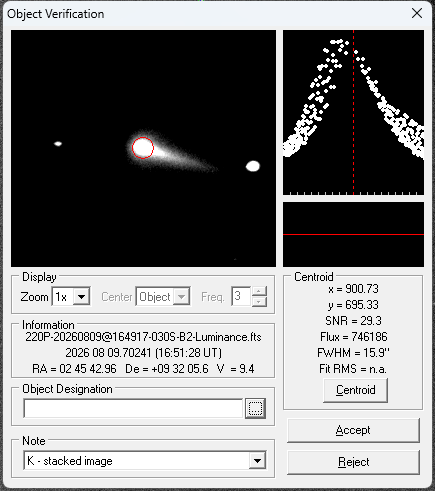This screenshot has height=491, width=435.
Task: Expand the Note dropdown arrow
Action: click(x=257, y=461)
